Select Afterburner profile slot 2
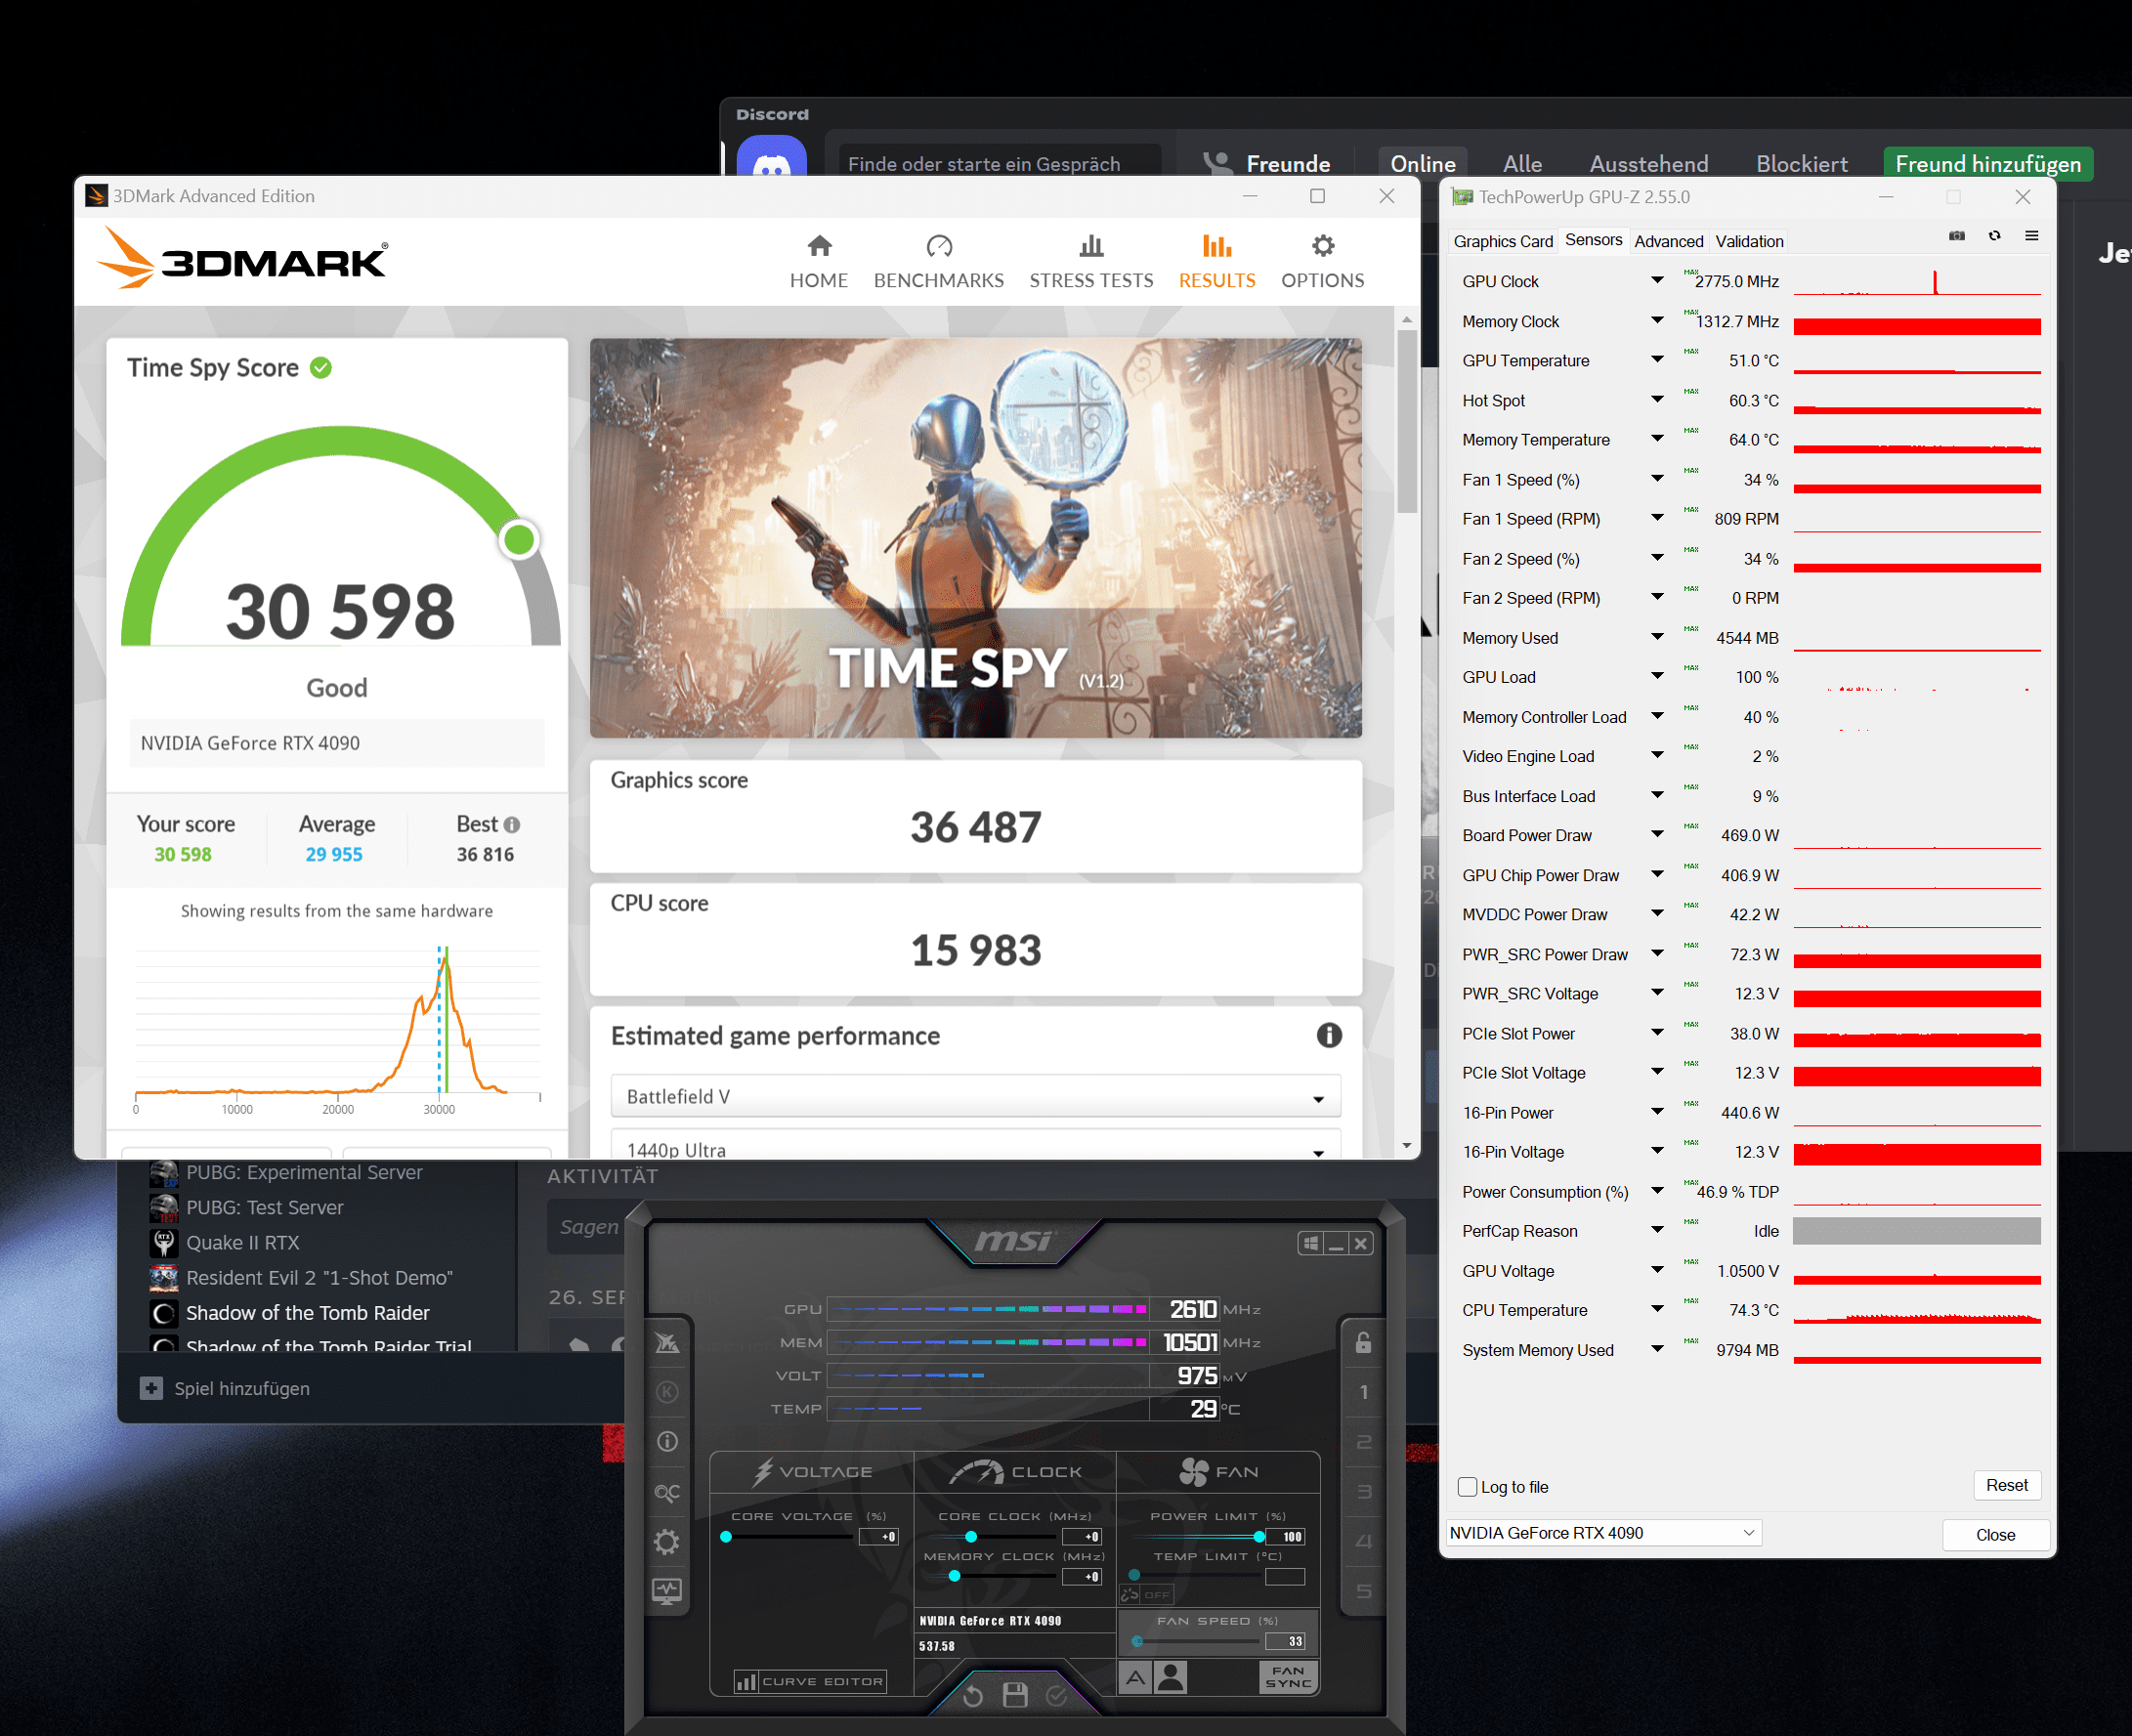Image resolution: width=2132 pixels, height=1736 pixels. (1363, 1442)
